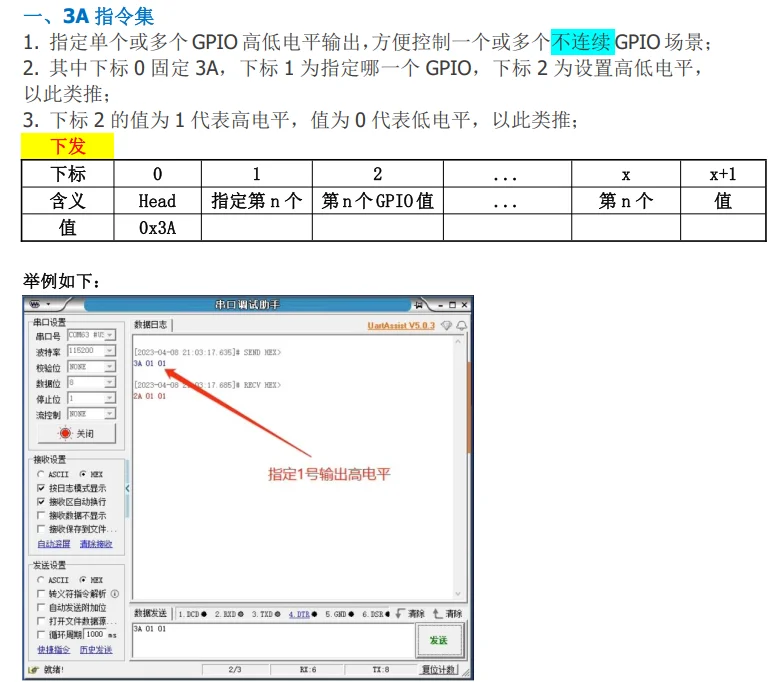The height and width of the screenshot is (682, 770).
Task: Click the x+1 table header cell
Action: tap(723, 174)
